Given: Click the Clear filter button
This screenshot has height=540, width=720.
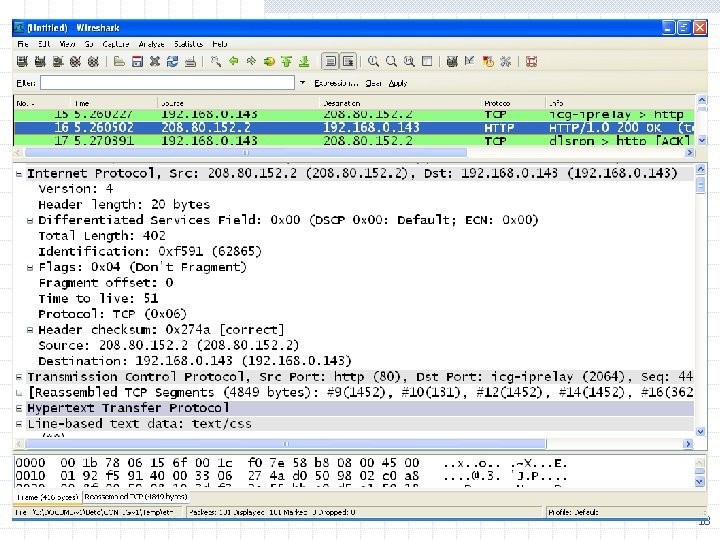Looking at the screenshot, I should pyautogui.click(x=373, y=83).
